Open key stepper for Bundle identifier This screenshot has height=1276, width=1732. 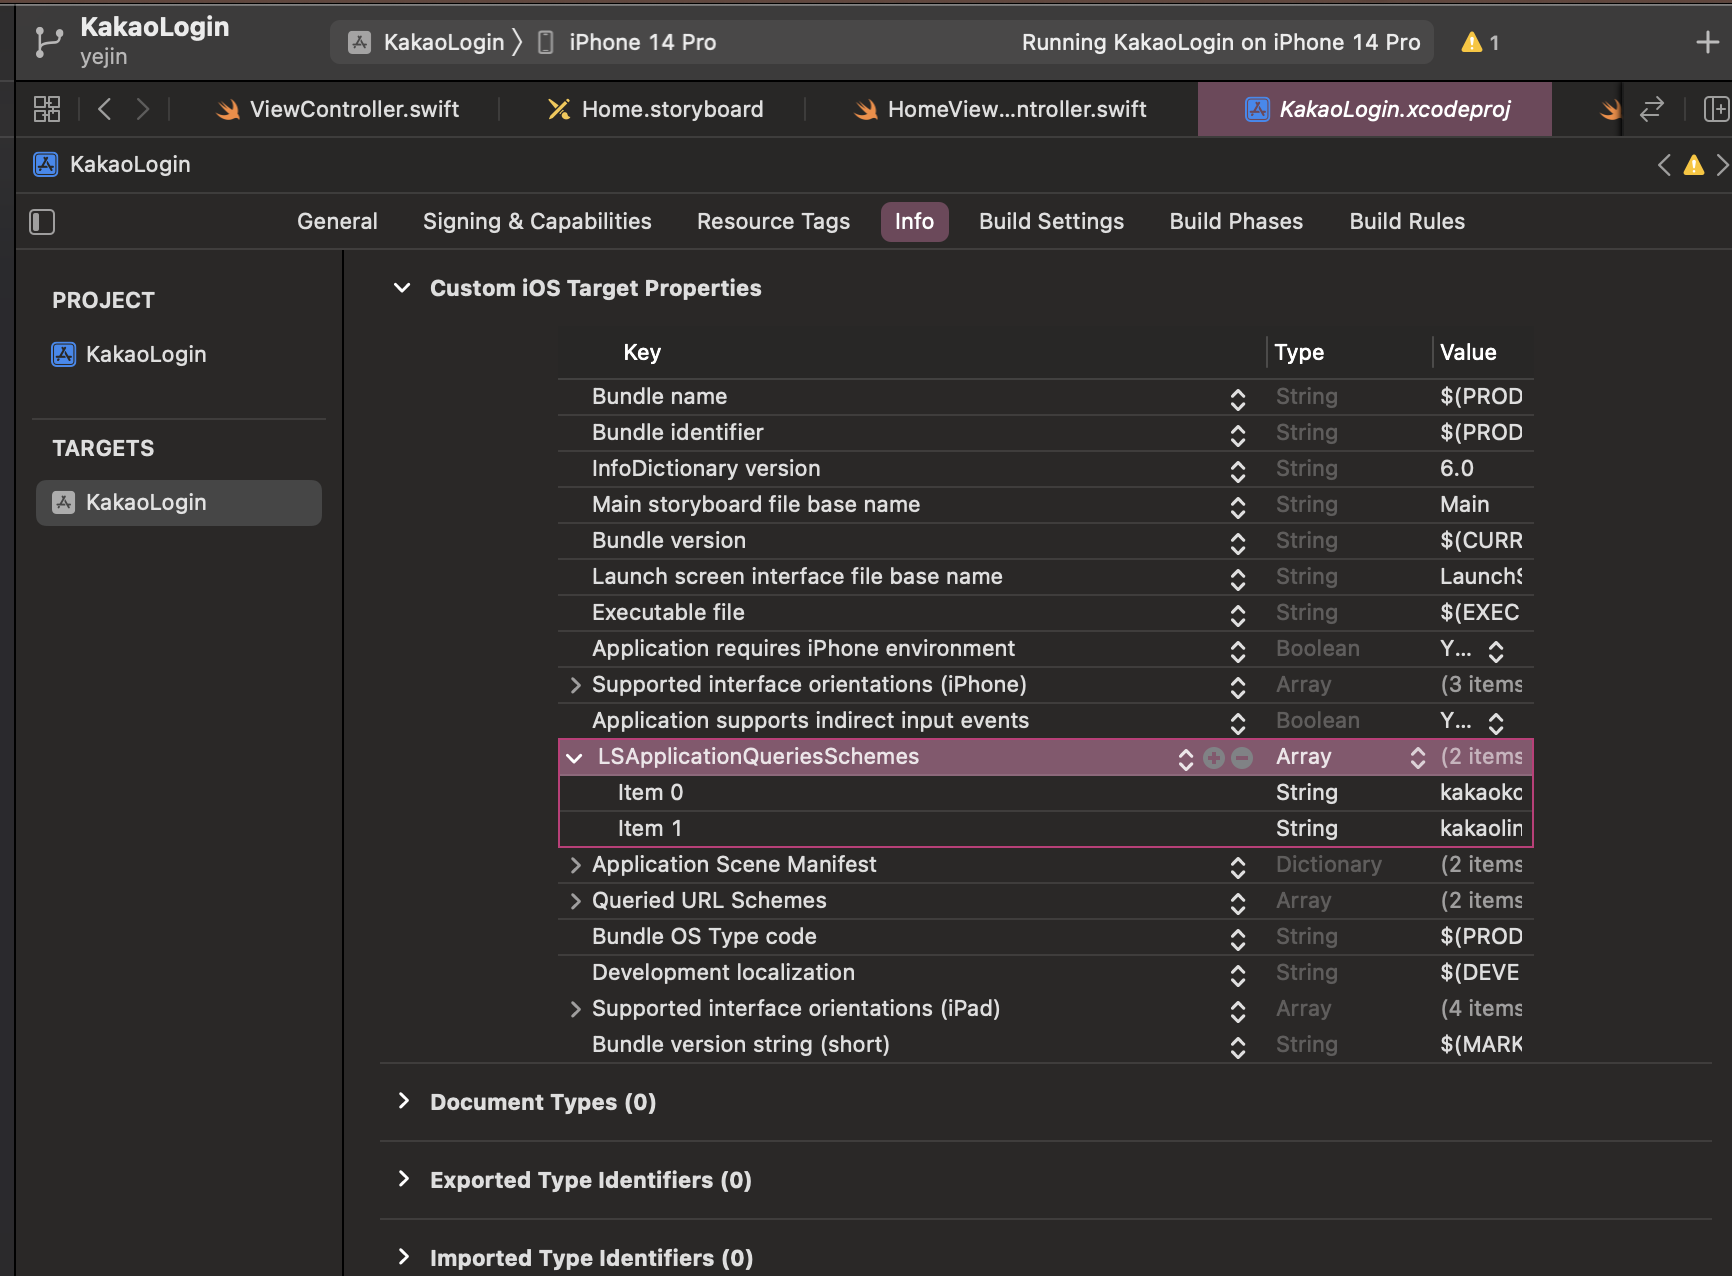(x=1238, y=434)
